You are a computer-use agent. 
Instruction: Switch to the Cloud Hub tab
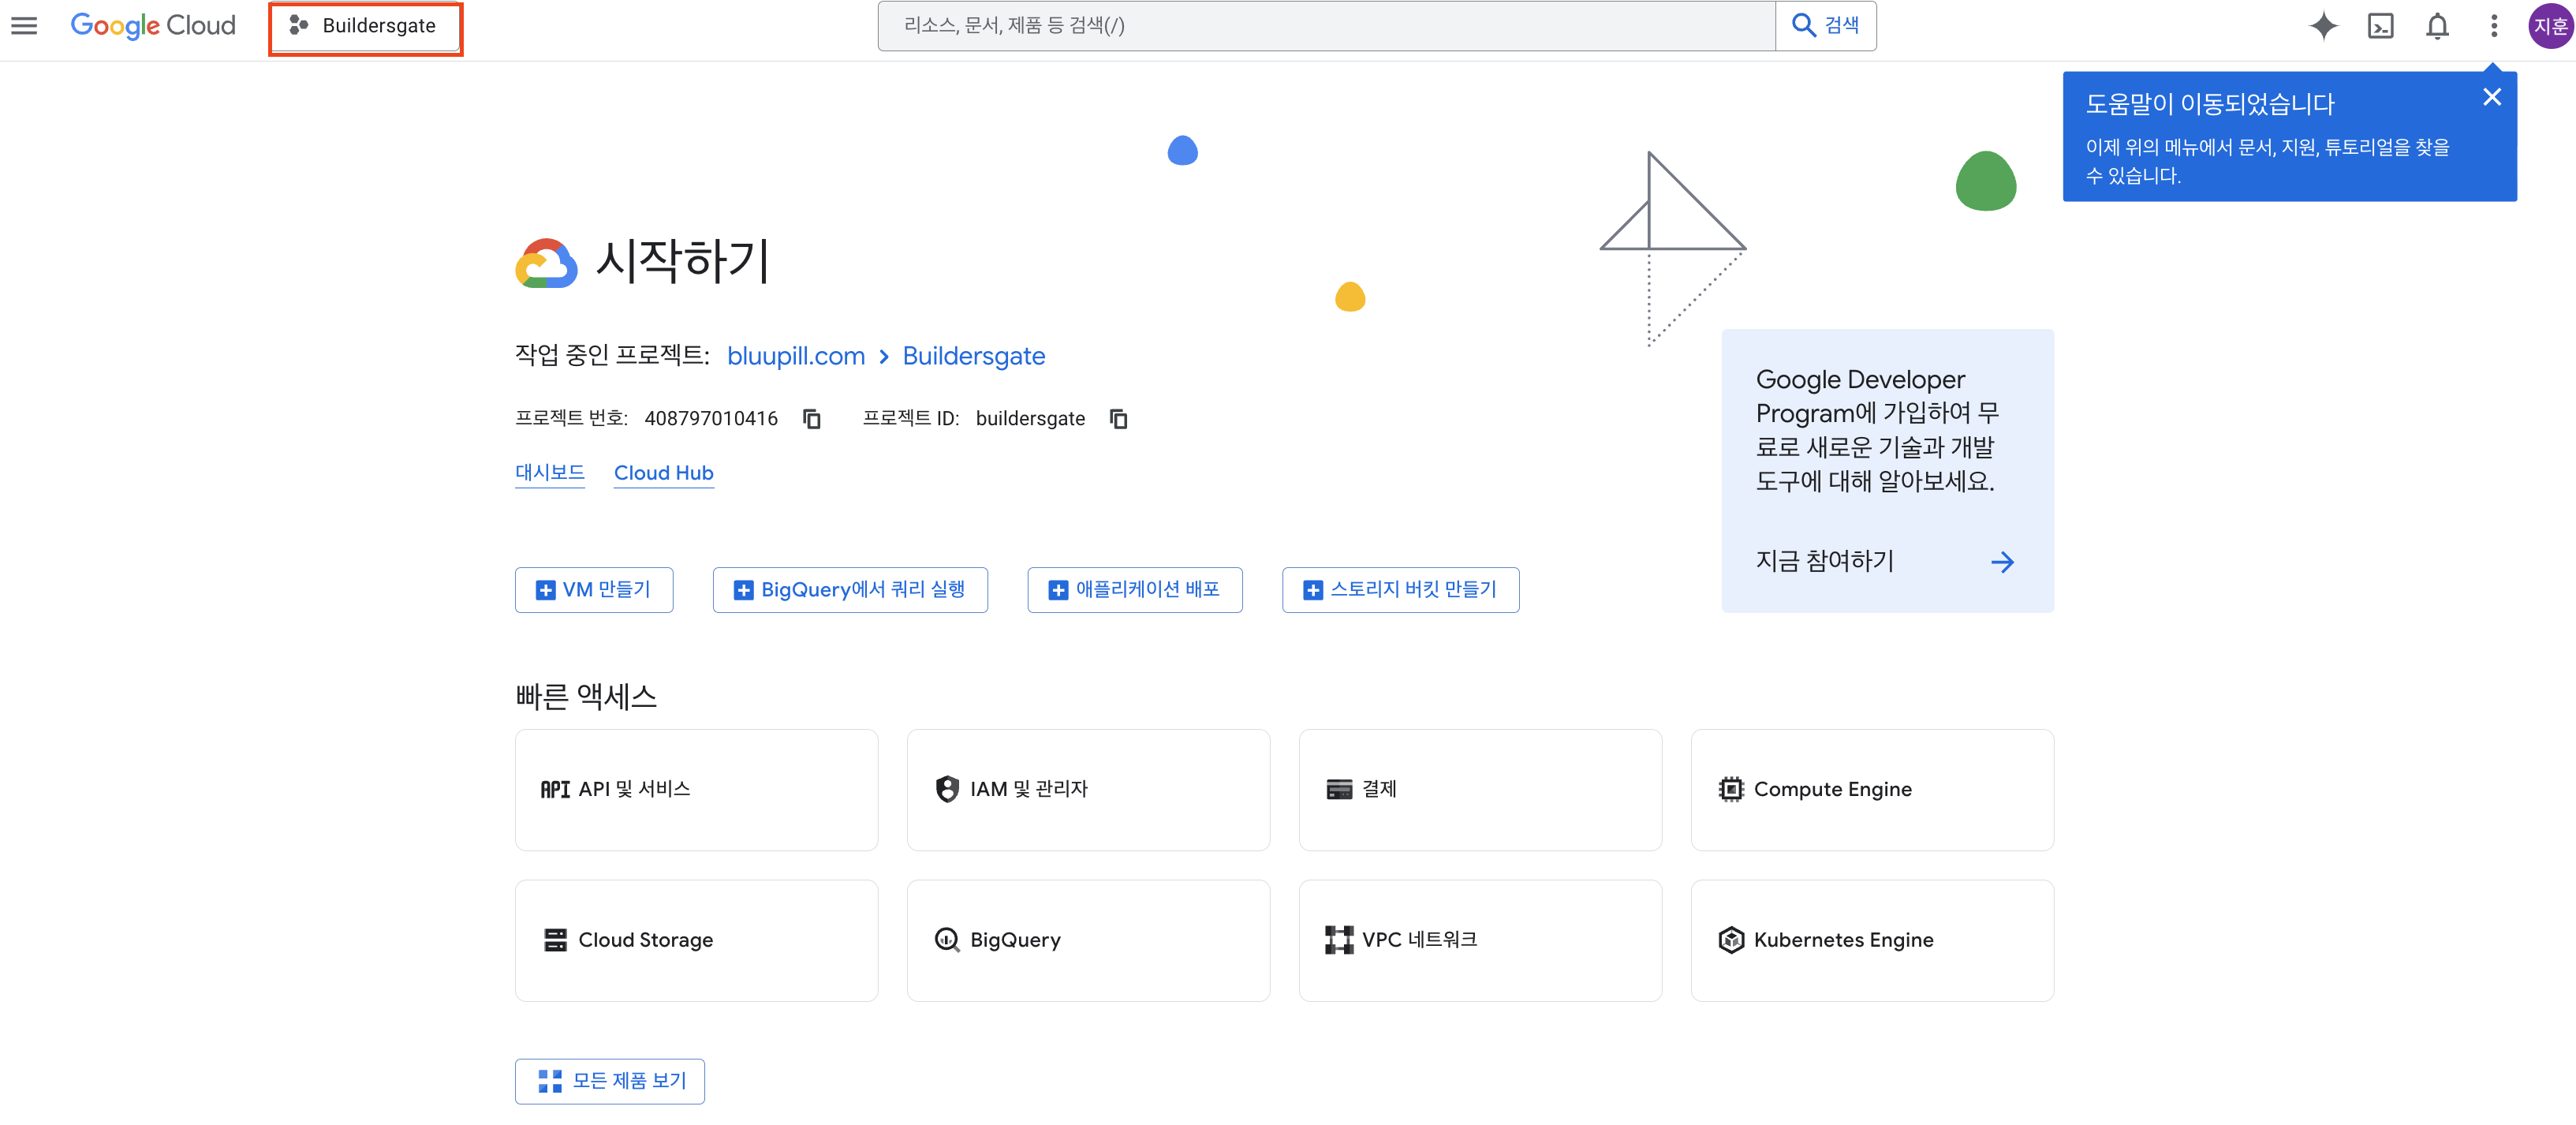click(x=663, y=473)
